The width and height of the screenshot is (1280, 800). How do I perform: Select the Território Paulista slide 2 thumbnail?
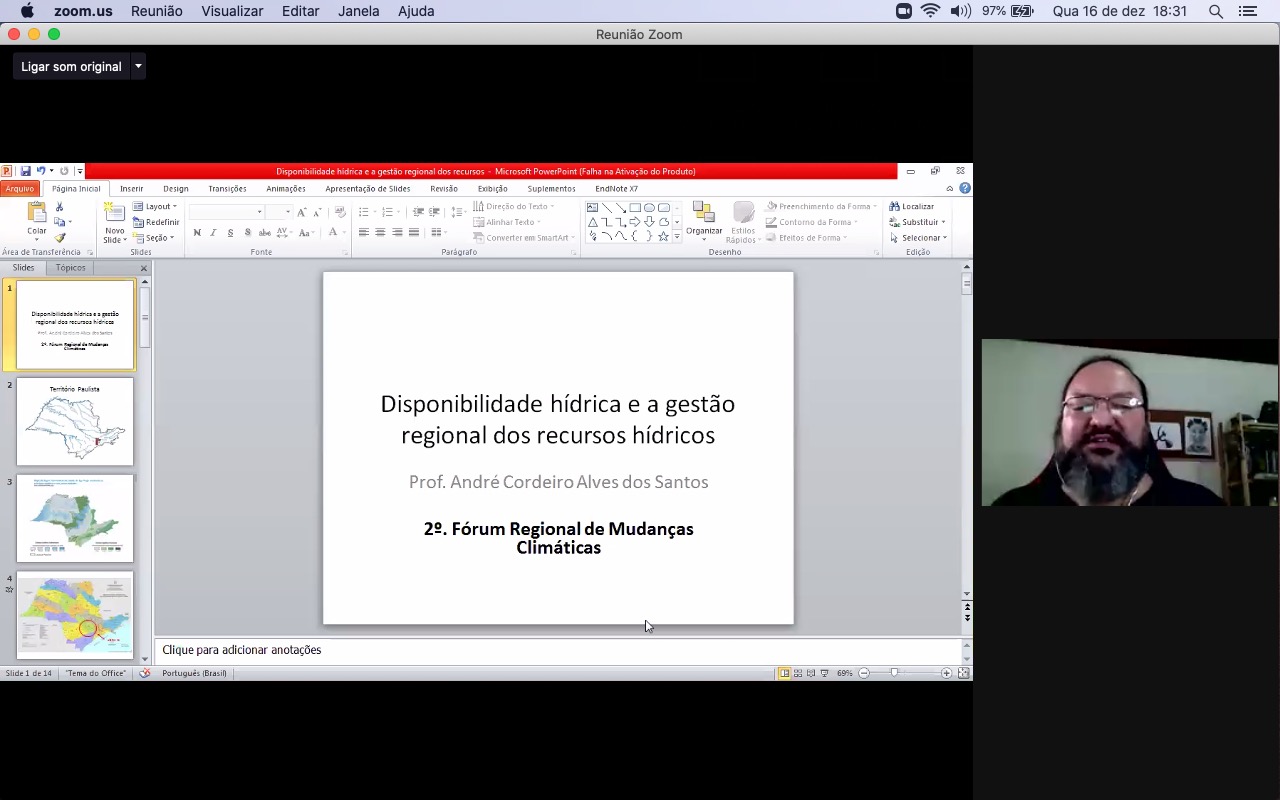(75, 421)
